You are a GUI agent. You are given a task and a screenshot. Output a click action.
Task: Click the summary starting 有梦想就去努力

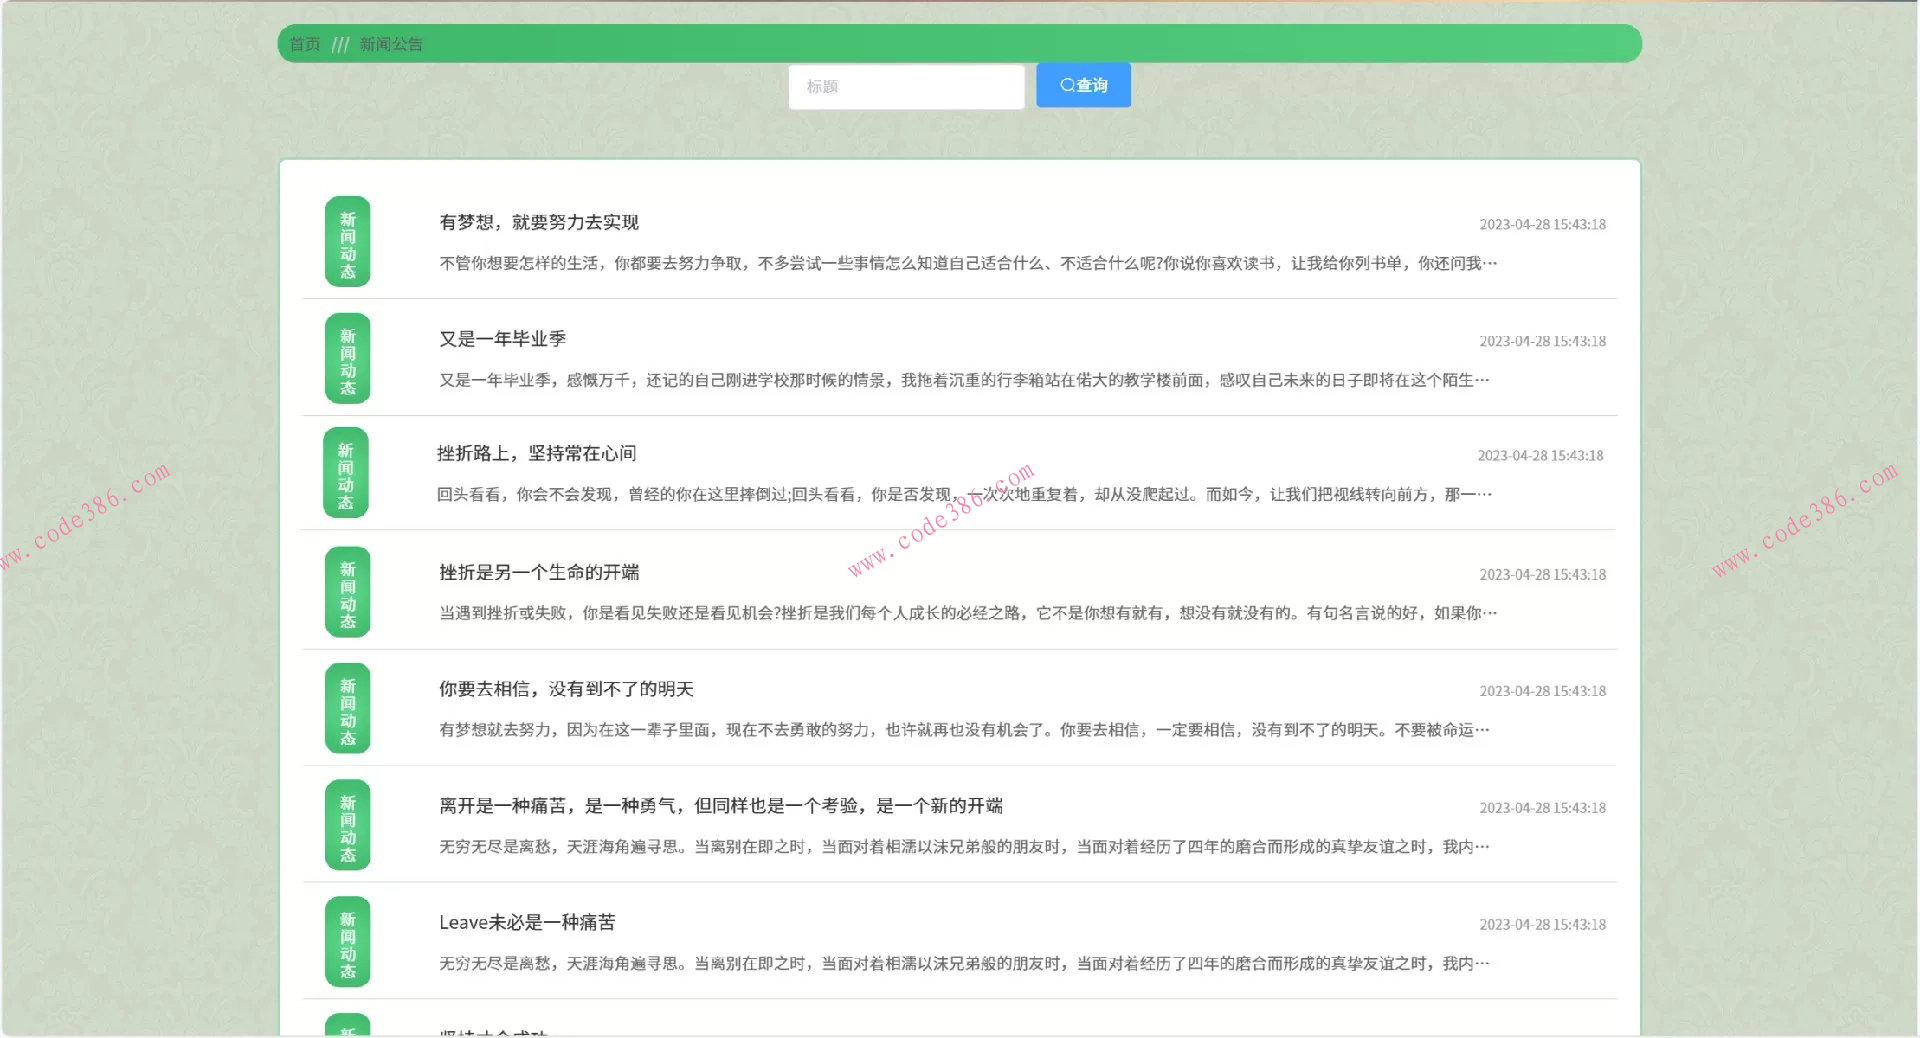[x=964, y=730]
